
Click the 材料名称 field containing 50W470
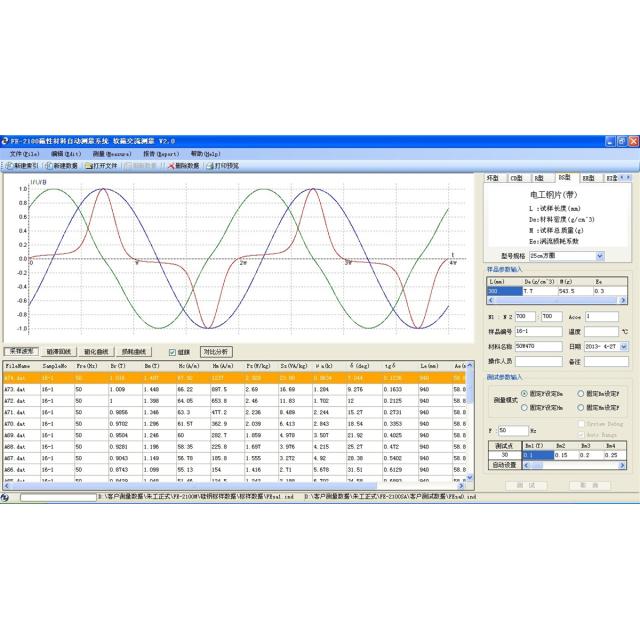[538, 347]
